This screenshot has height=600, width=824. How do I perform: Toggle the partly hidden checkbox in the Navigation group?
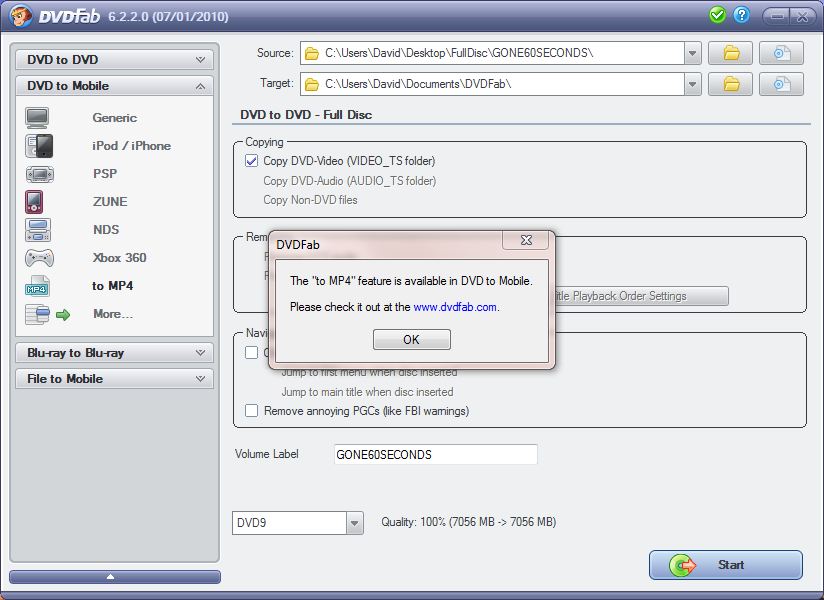[x=252, y=352]
